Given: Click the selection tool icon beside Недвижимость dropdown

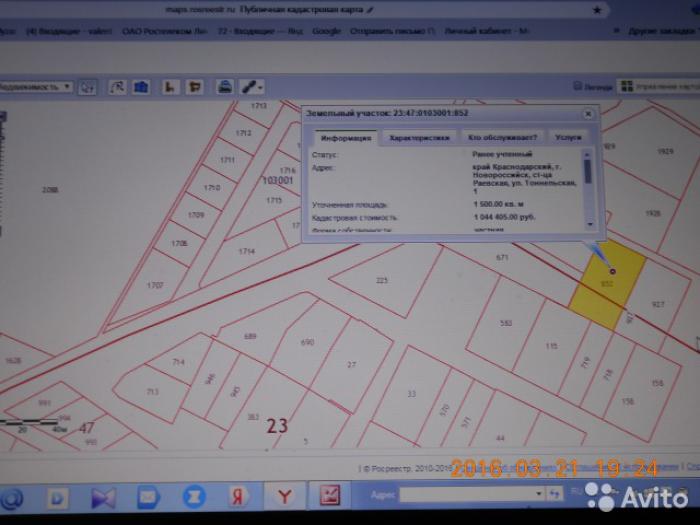Looking at the screenshot, I should [x=88, y=87].
